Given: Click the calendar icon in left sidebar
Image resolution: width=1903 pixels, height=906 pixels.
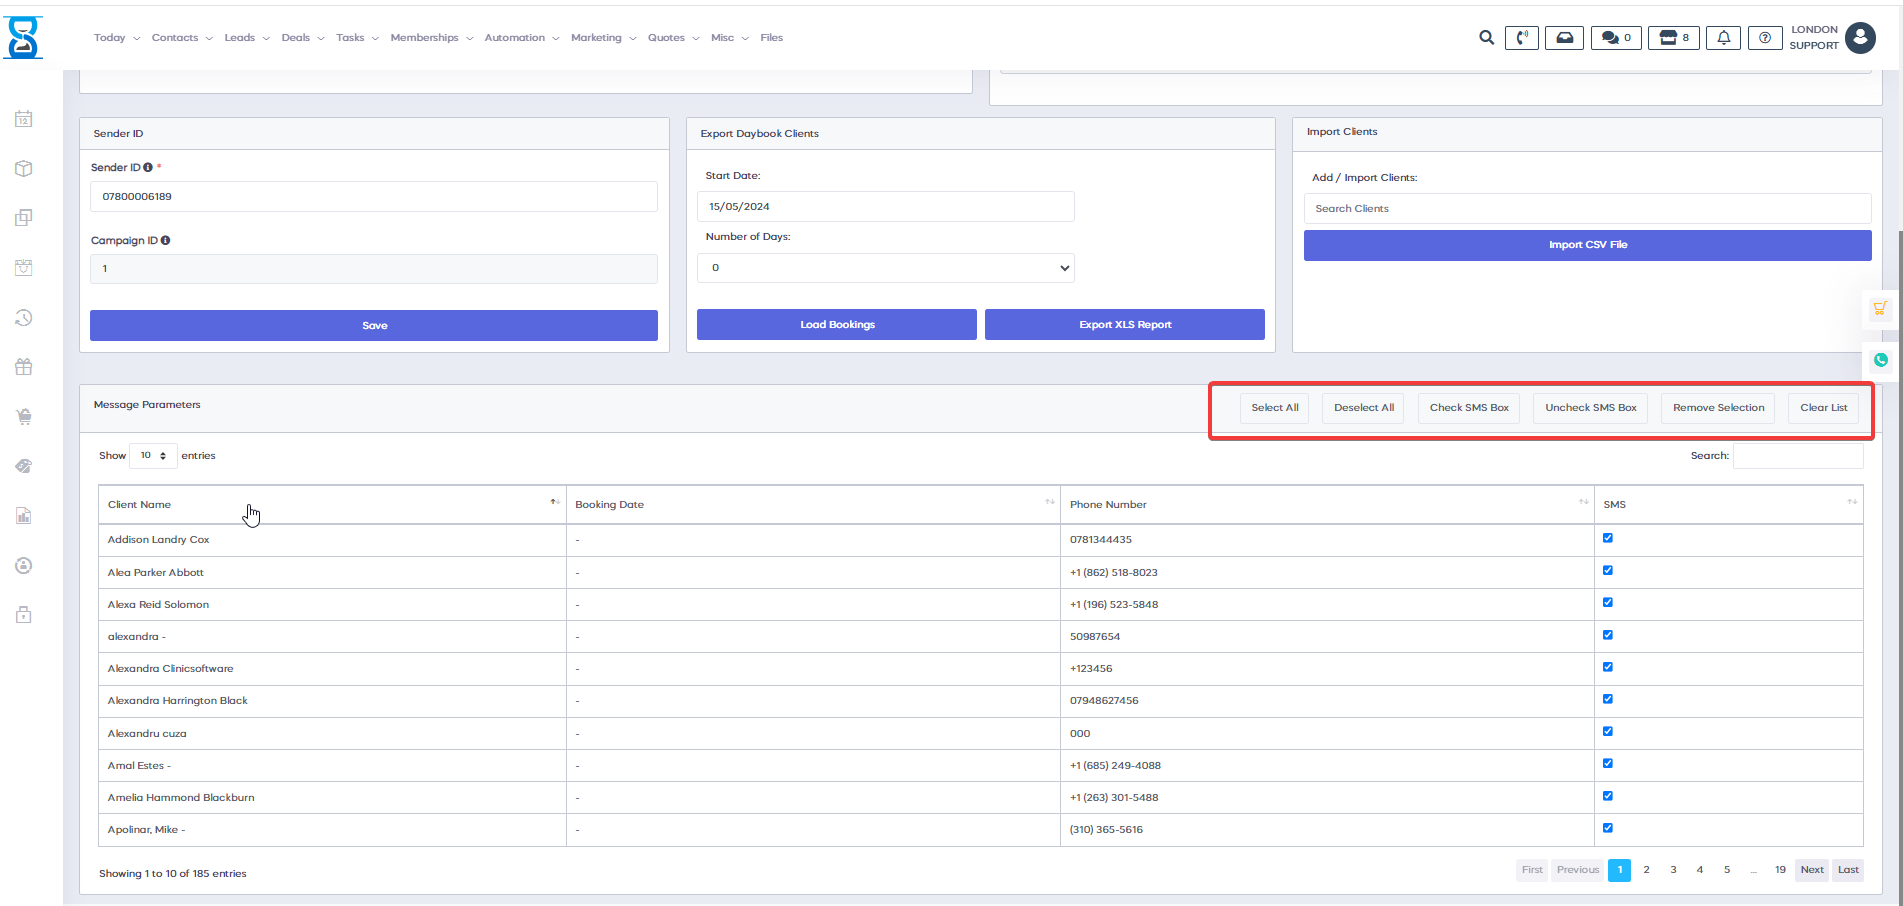Looking at the screenshot, I should point(24,119).
